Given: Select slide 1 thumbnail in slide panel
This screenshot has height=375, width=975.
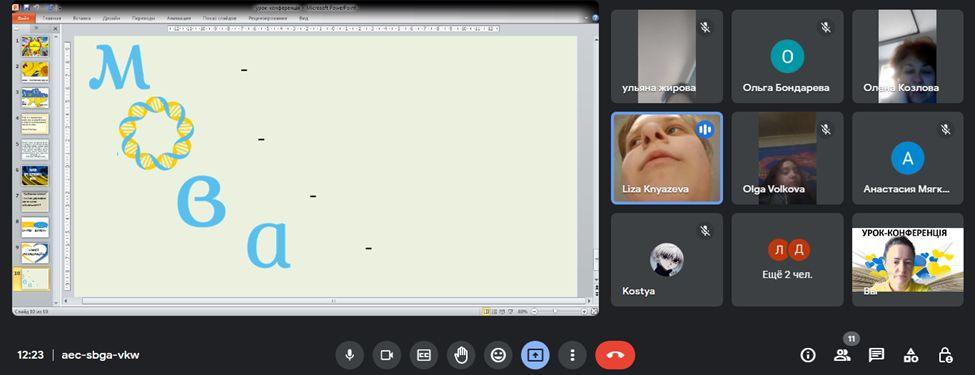Looking at the screenshot, I should (35, 46).
